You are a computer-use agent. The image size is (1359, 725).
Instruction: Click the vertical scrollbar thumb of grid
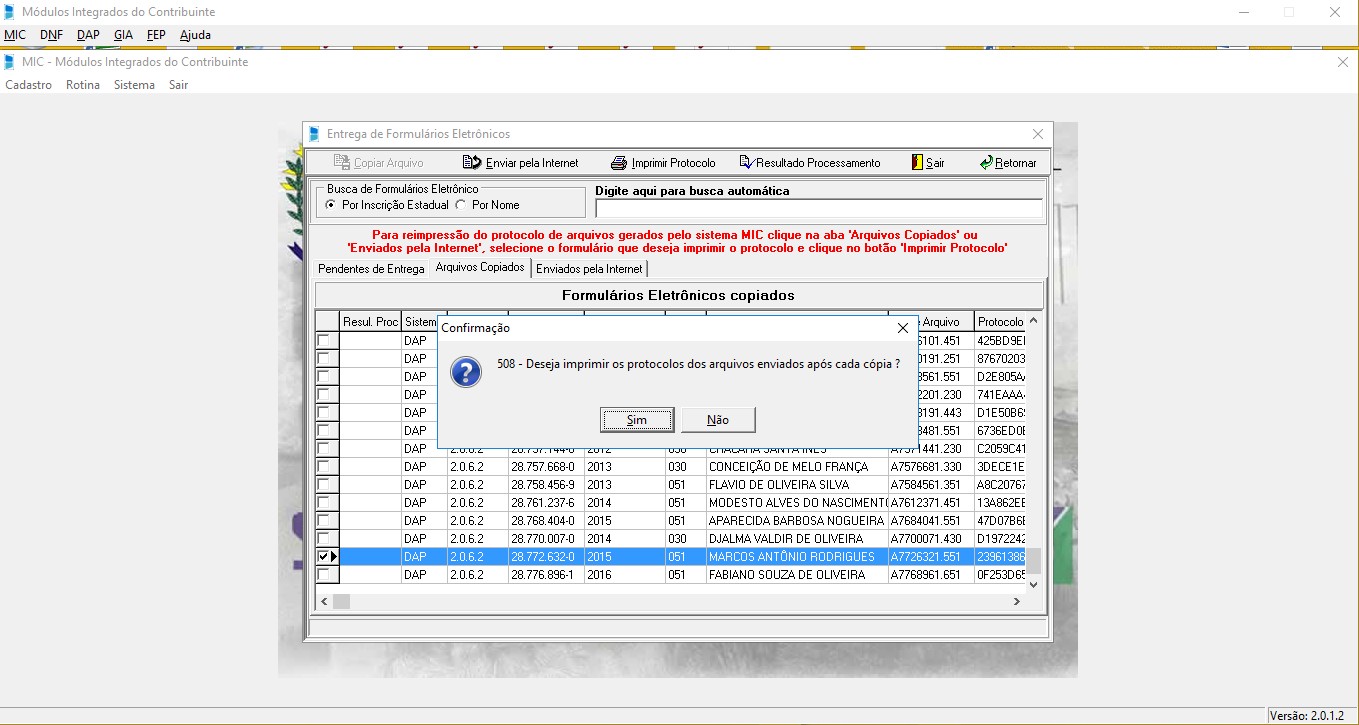point(1034,561)
